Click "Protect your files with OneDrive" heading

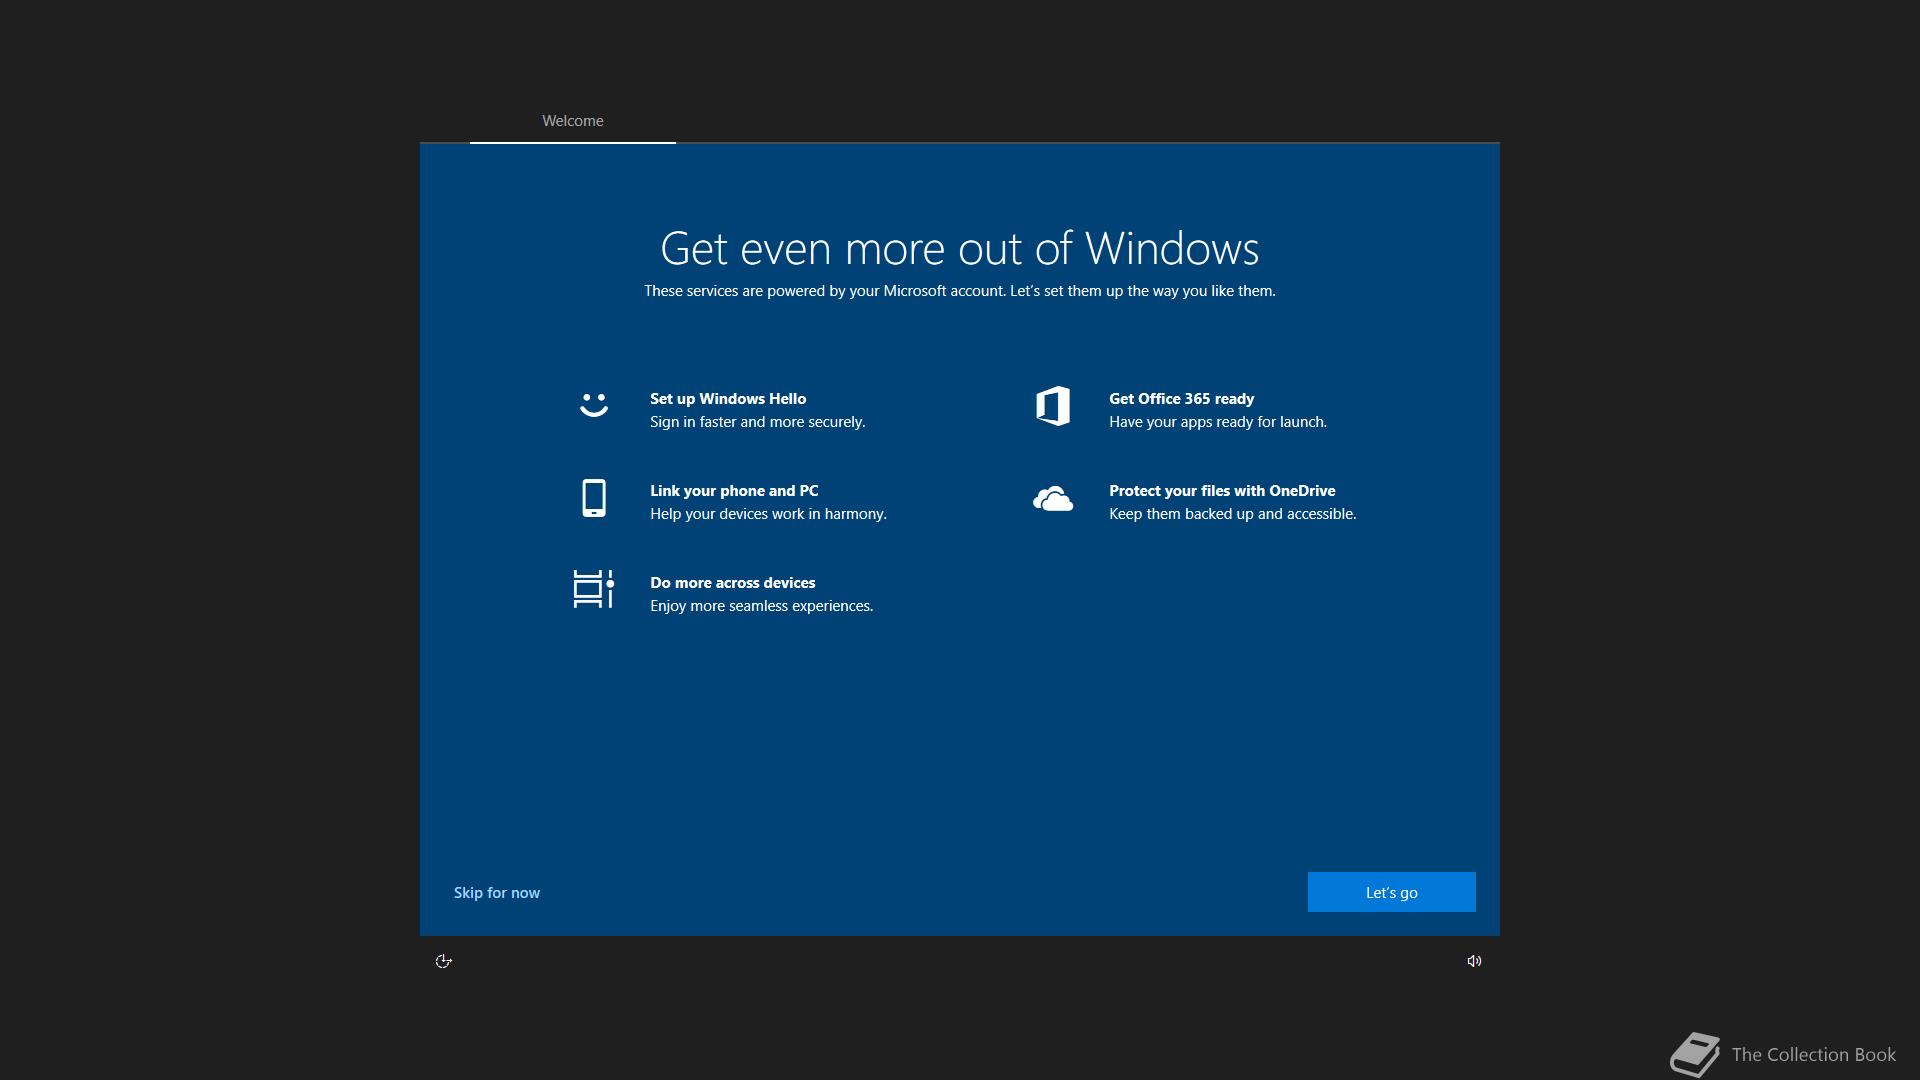pyautogui.click(x=1222, y=491)
